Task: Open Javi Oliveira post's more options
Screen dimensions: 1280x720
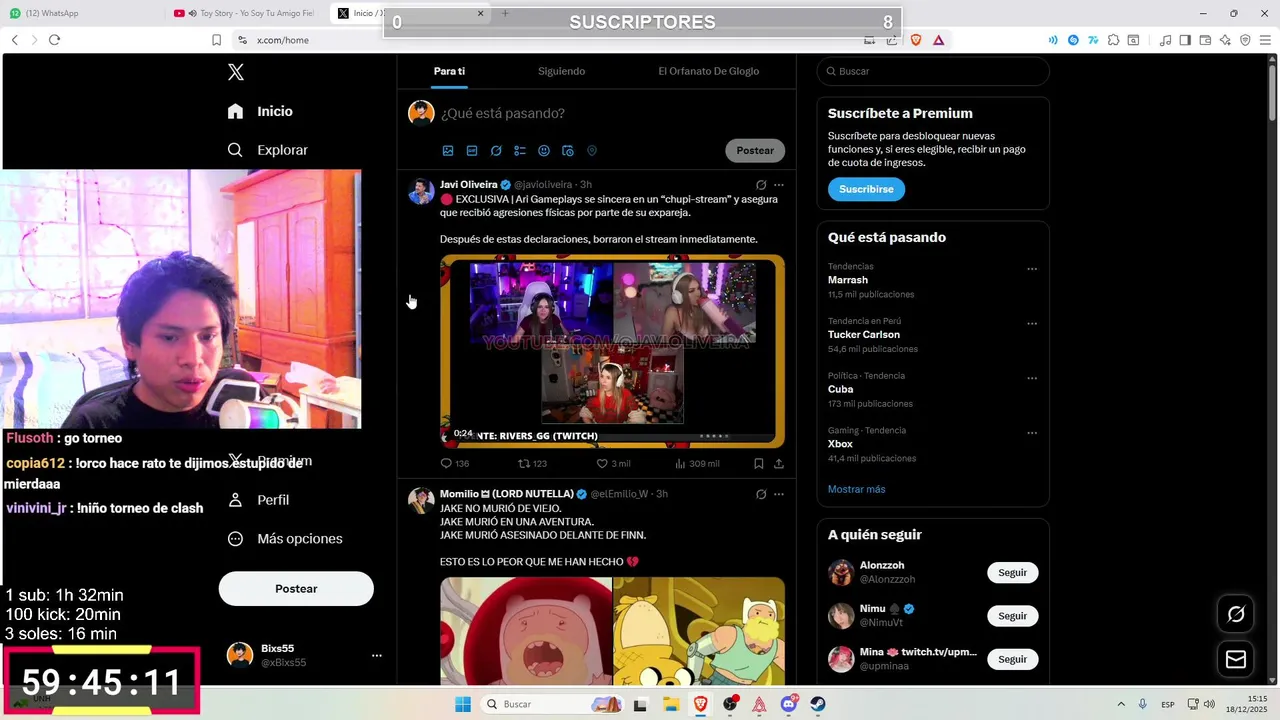Action: pyautogui.click(x=779, y=185)
